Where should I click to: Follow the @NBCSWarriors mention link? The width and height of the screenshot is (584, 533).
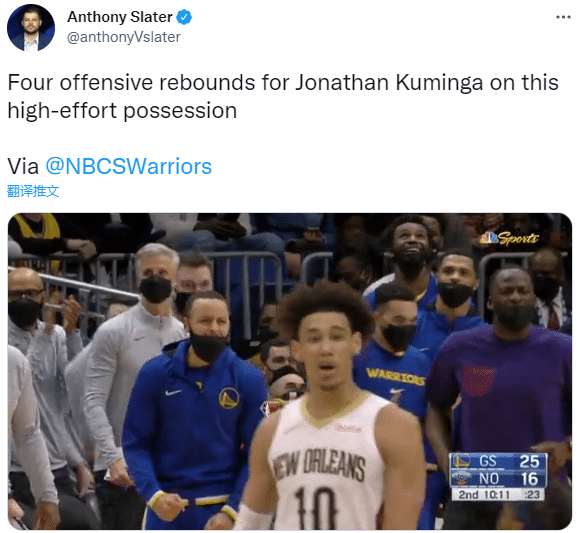point(128,166)
